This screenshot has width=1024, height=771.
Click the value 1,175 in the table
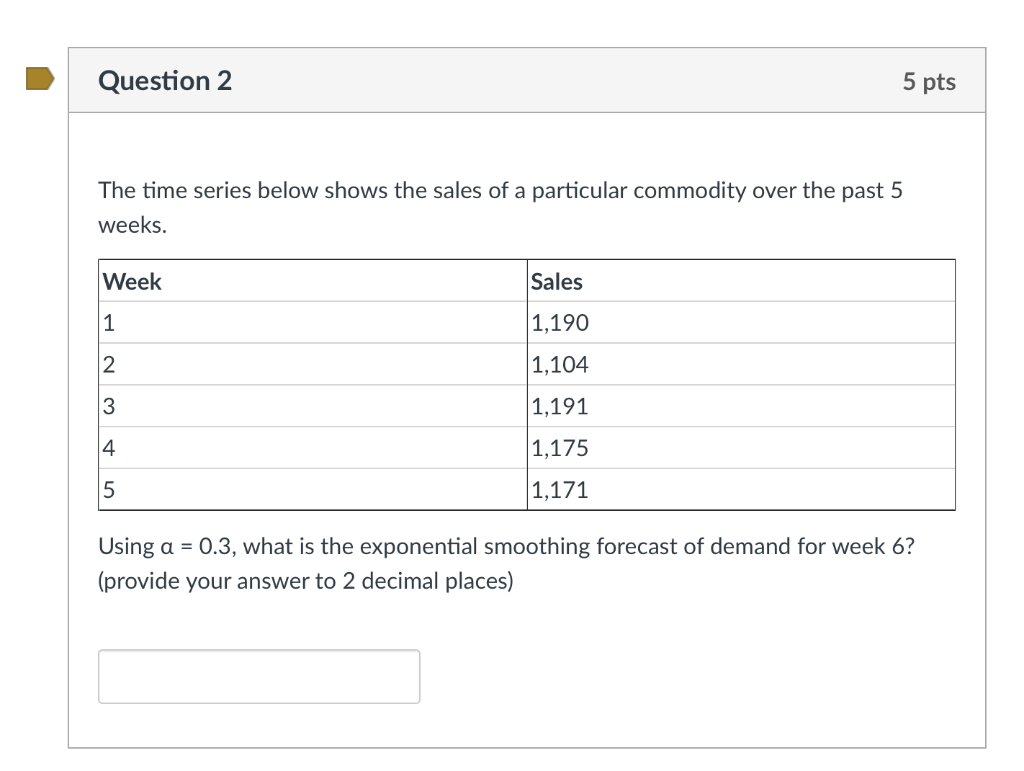[559, 448]
